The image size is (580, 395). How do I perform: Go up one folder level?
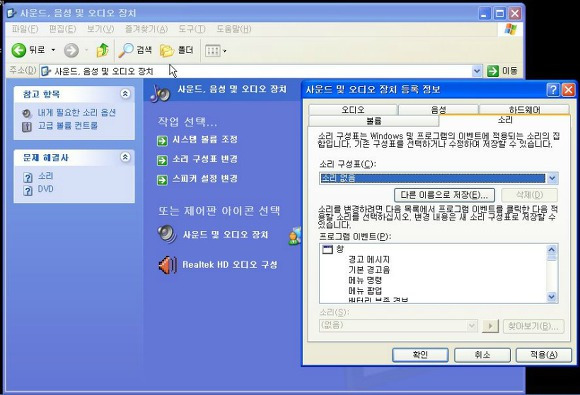(x=102, y=50)
